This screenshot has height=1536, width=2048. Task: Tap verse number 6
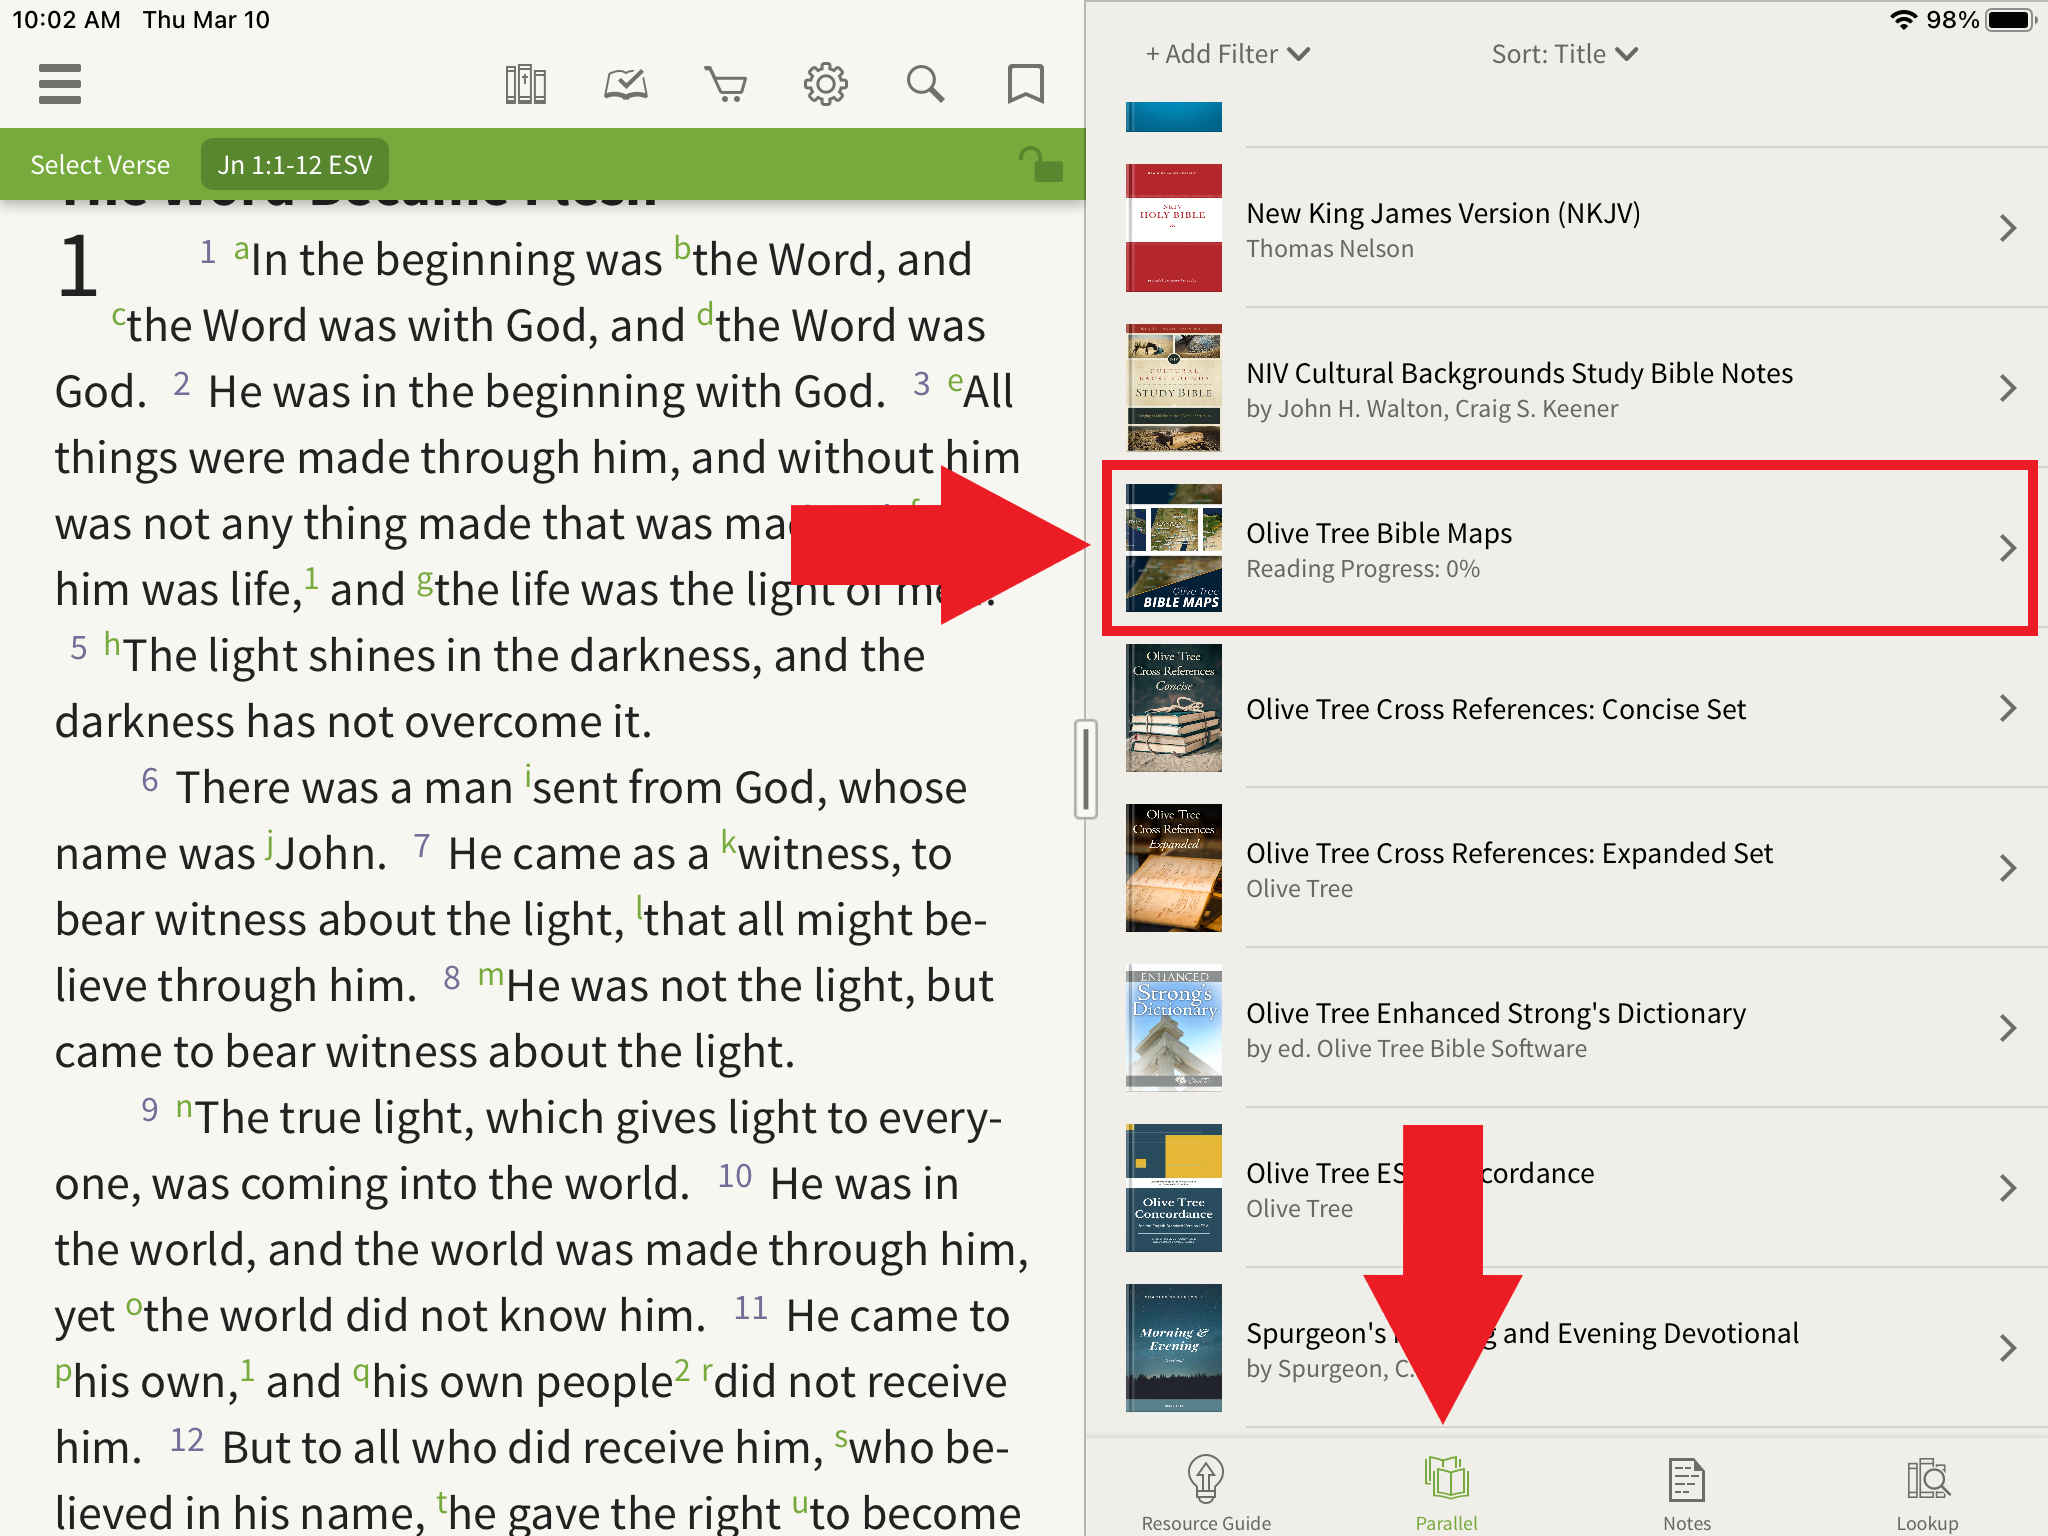click(x=150, y=780)
